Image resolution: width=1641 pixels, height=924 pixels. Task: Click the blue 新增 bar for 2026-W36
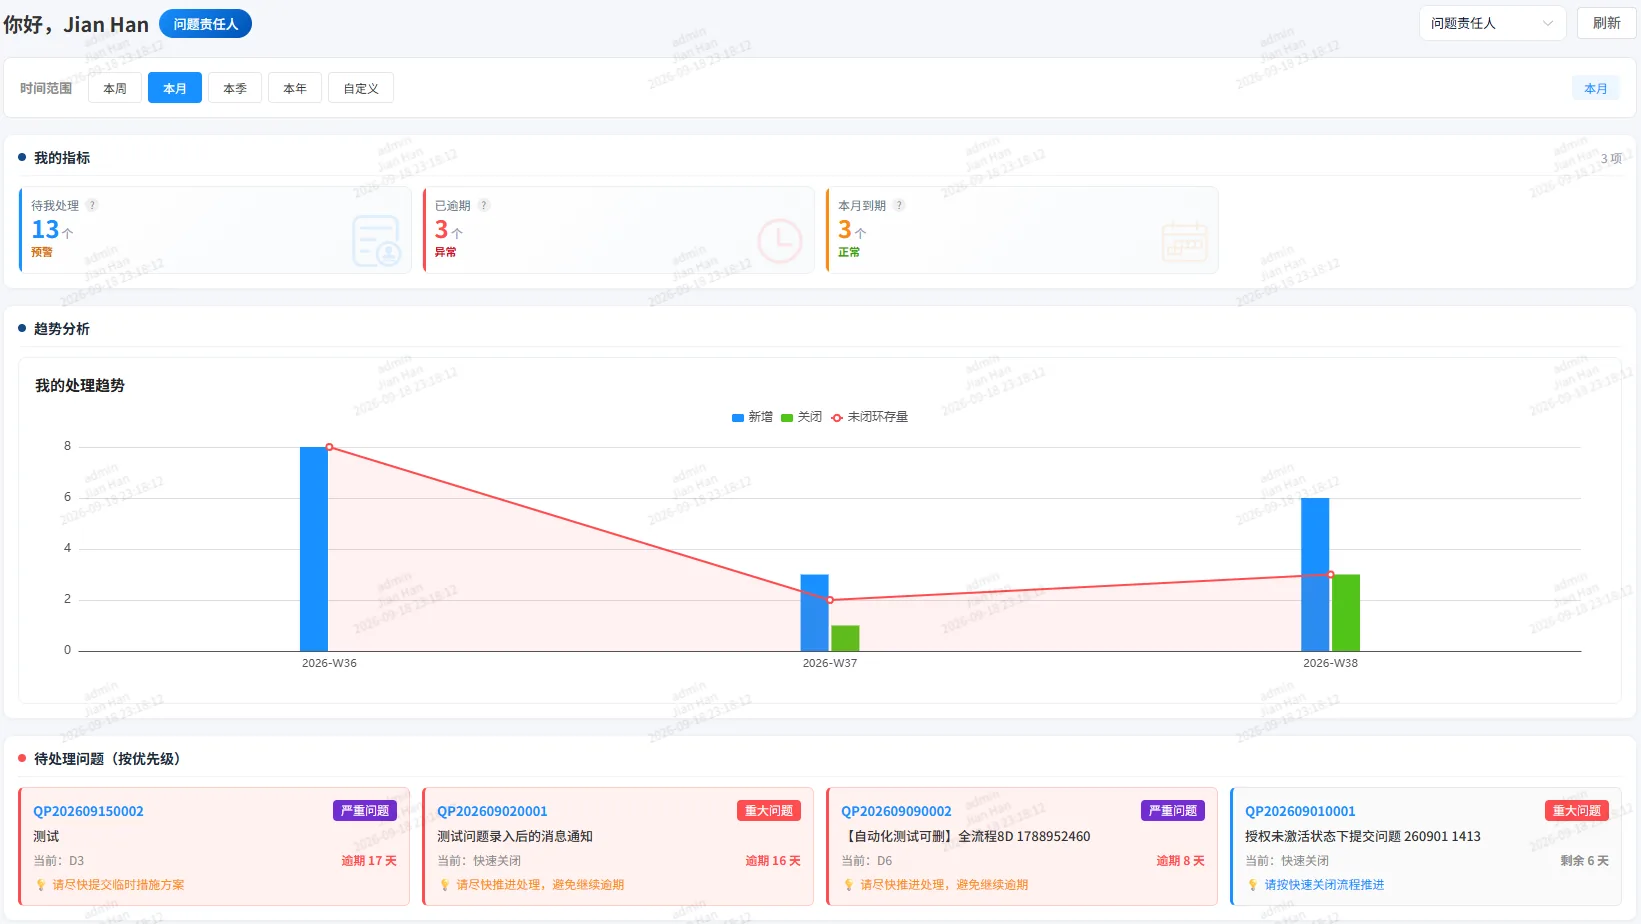coord(314,549)
